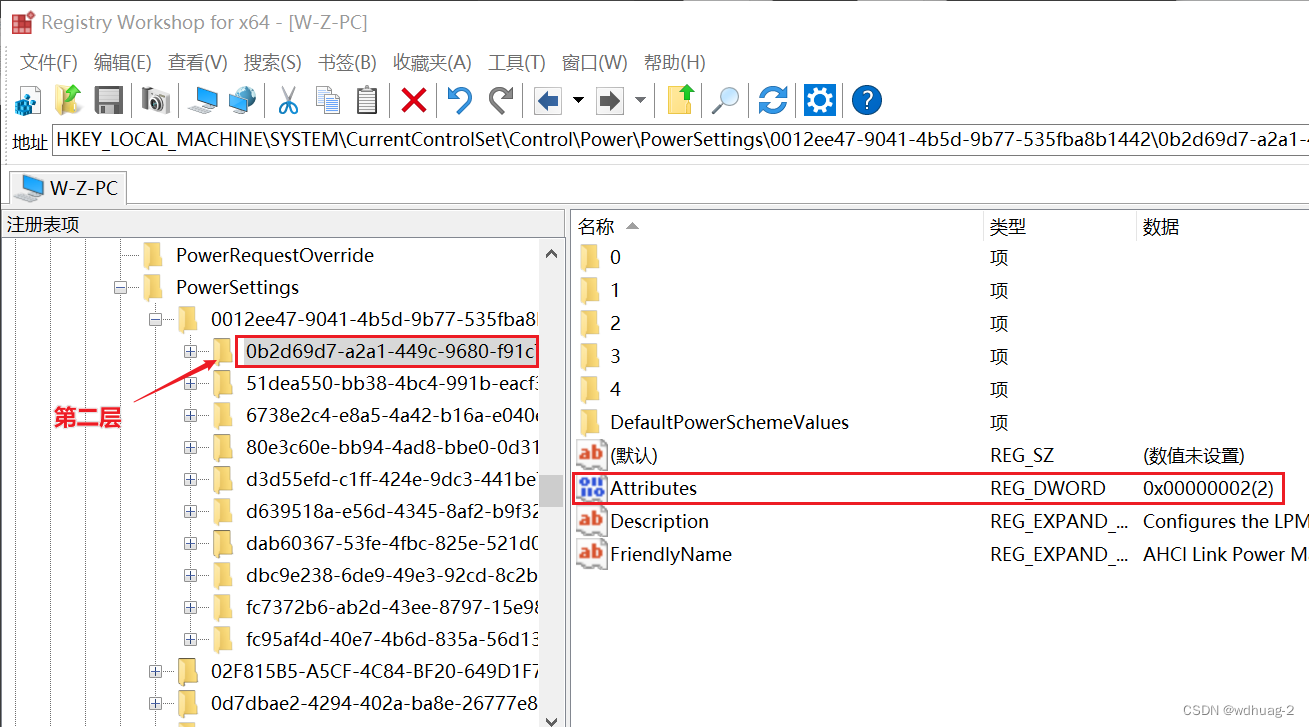The width and height of the screenshot is (1309, 727).
Task: Select the d639518a-e56d tree key
Action: (x=392, y=511)
